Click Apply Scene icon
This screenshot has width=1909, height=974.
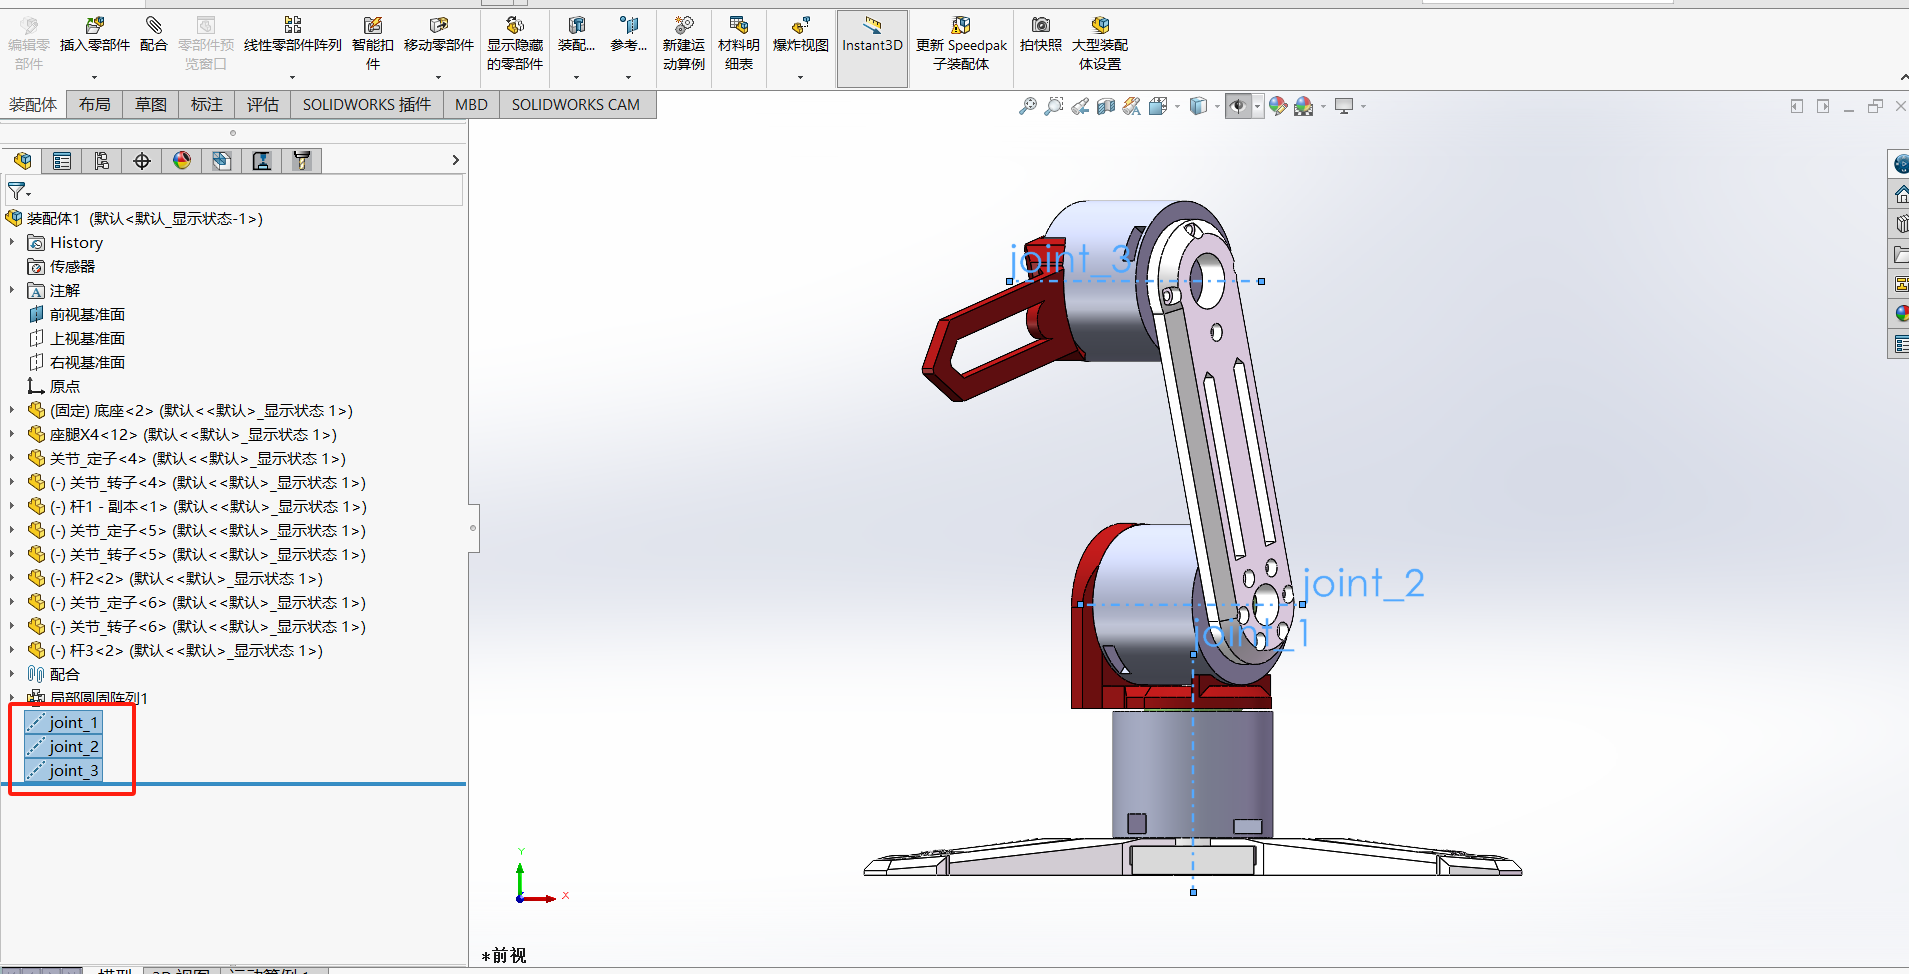[x=1304, y=106]
